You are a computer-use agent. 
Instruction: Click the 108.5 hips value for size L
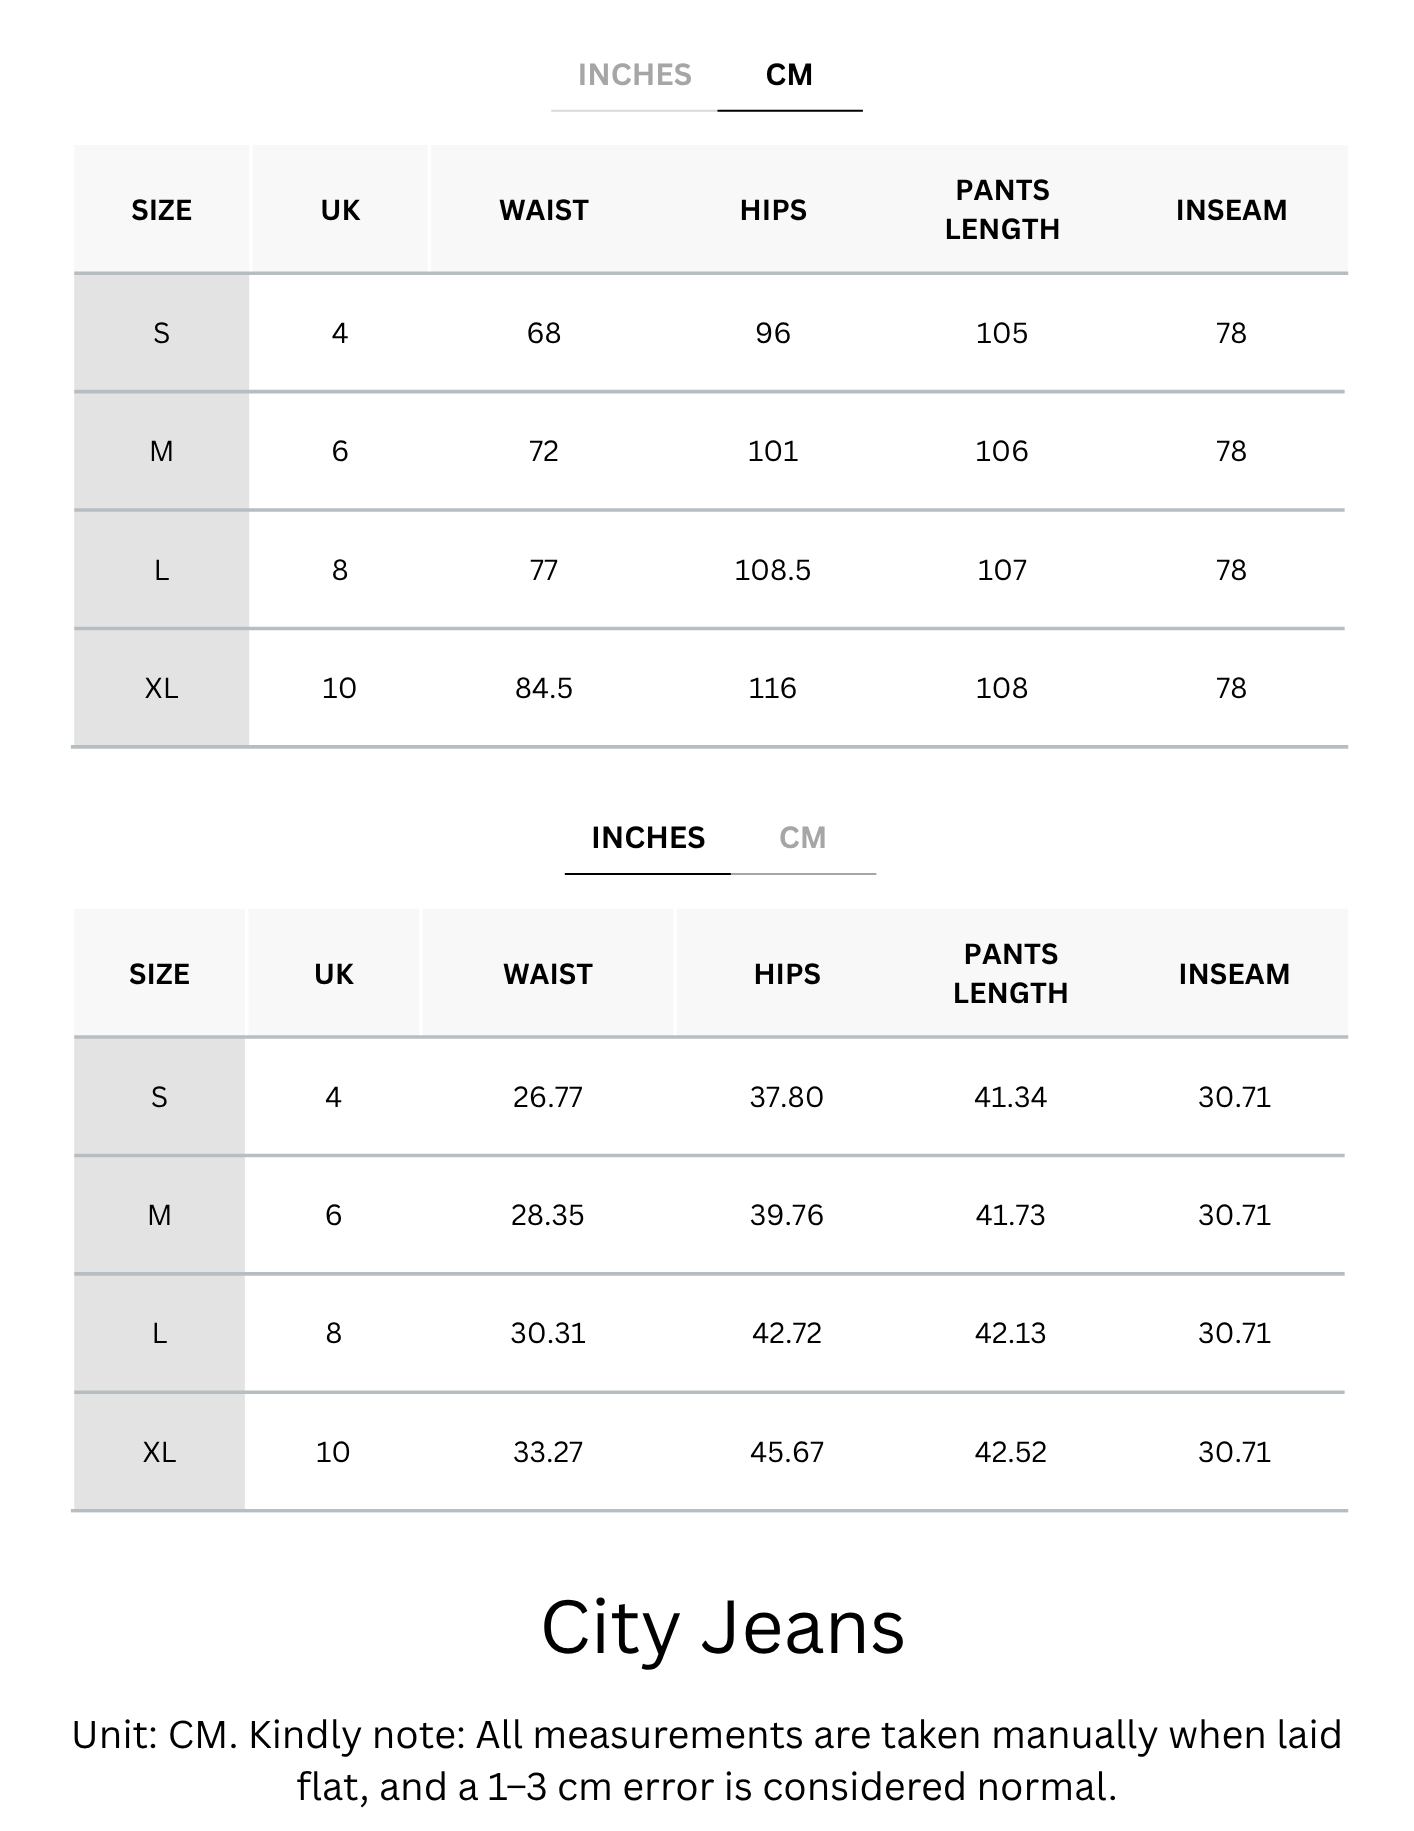(773, 570)
